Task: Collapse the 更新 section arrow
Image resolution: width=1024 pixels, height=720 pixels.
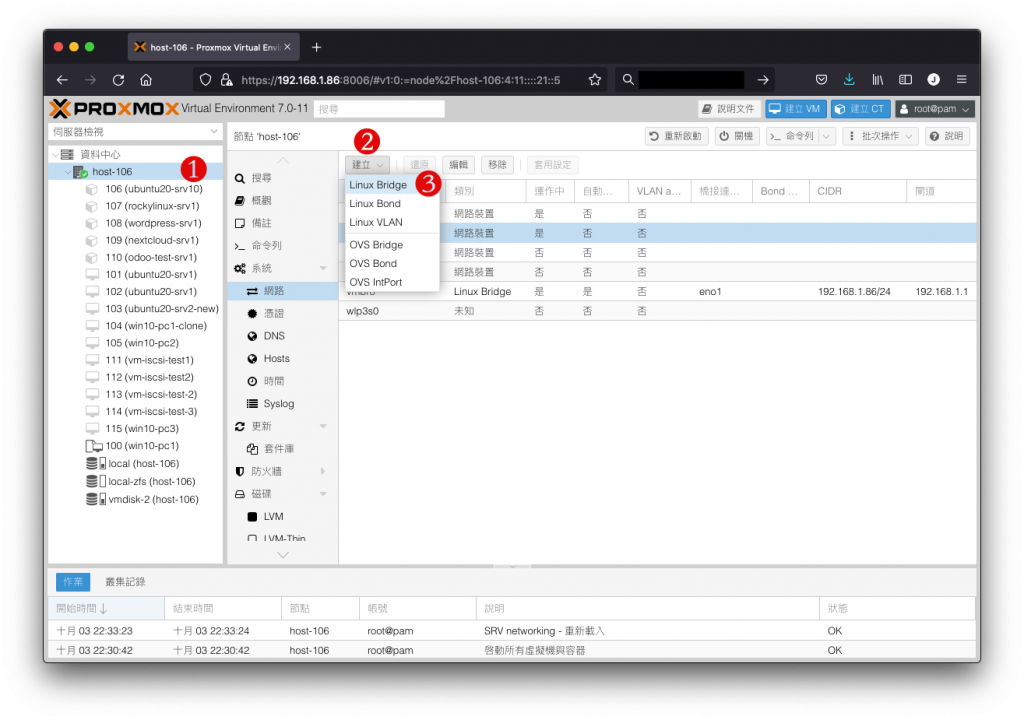Action: click(323, 427)
